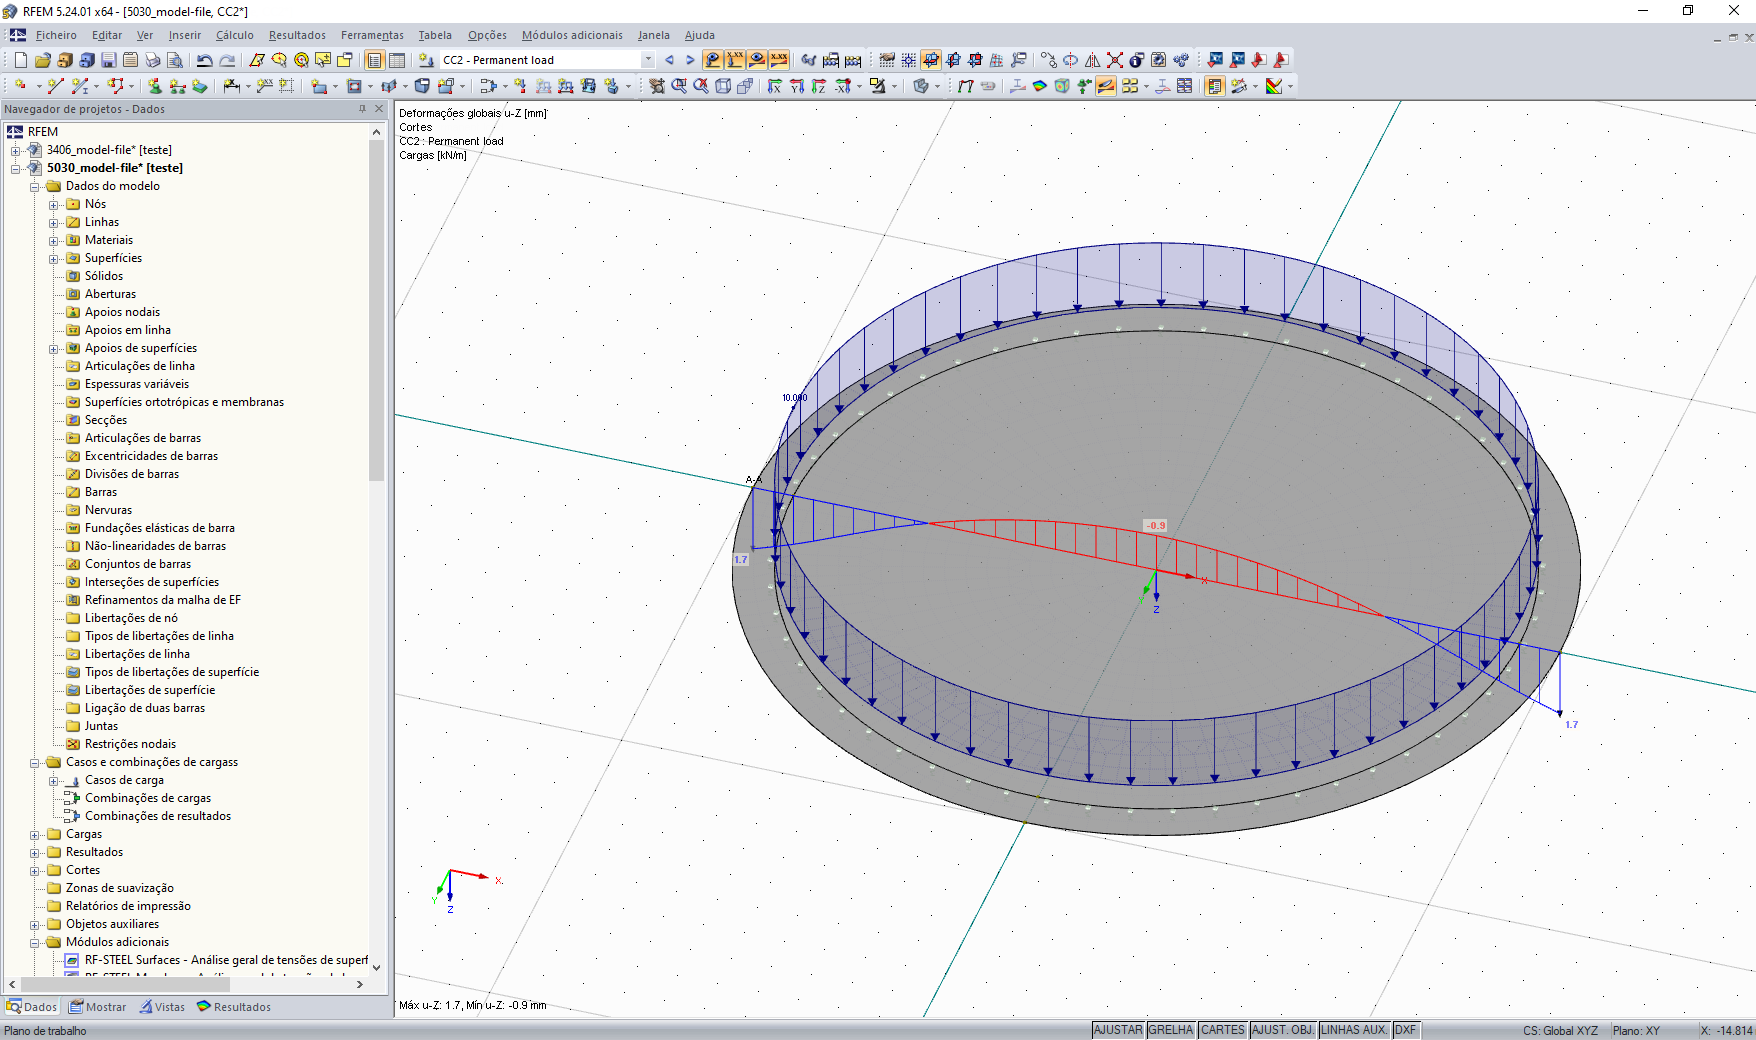Click the results color scale panel icon
This screenshot has width=1756, height=1040.
pos(1216,86)
